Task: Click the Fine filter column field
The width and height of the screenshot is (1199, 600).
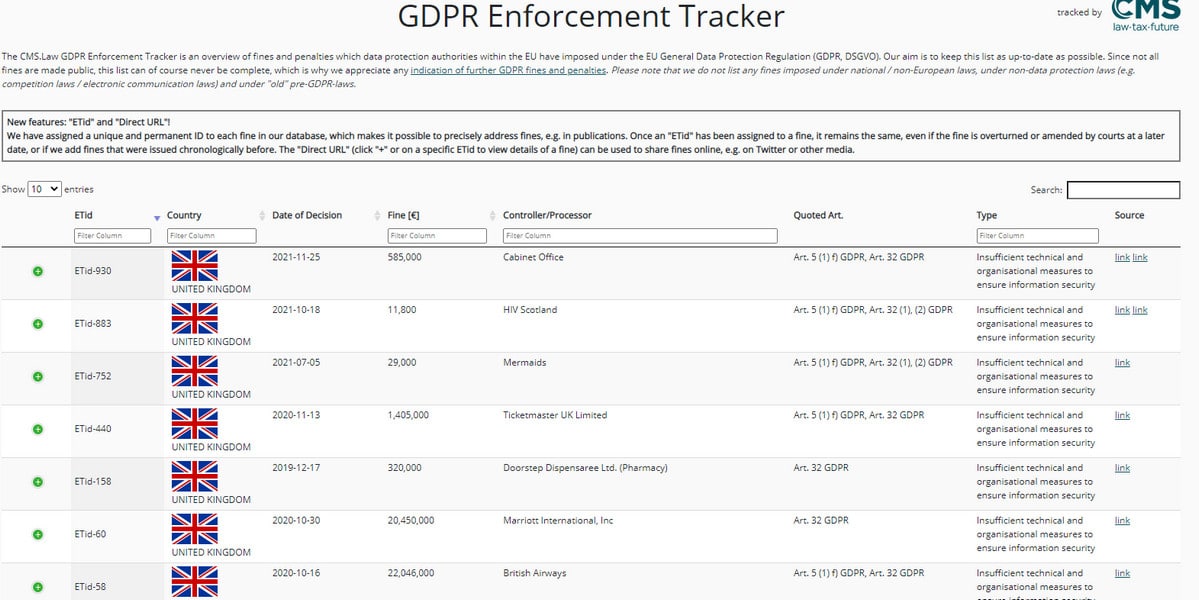Action: click(x=437, y=235)
